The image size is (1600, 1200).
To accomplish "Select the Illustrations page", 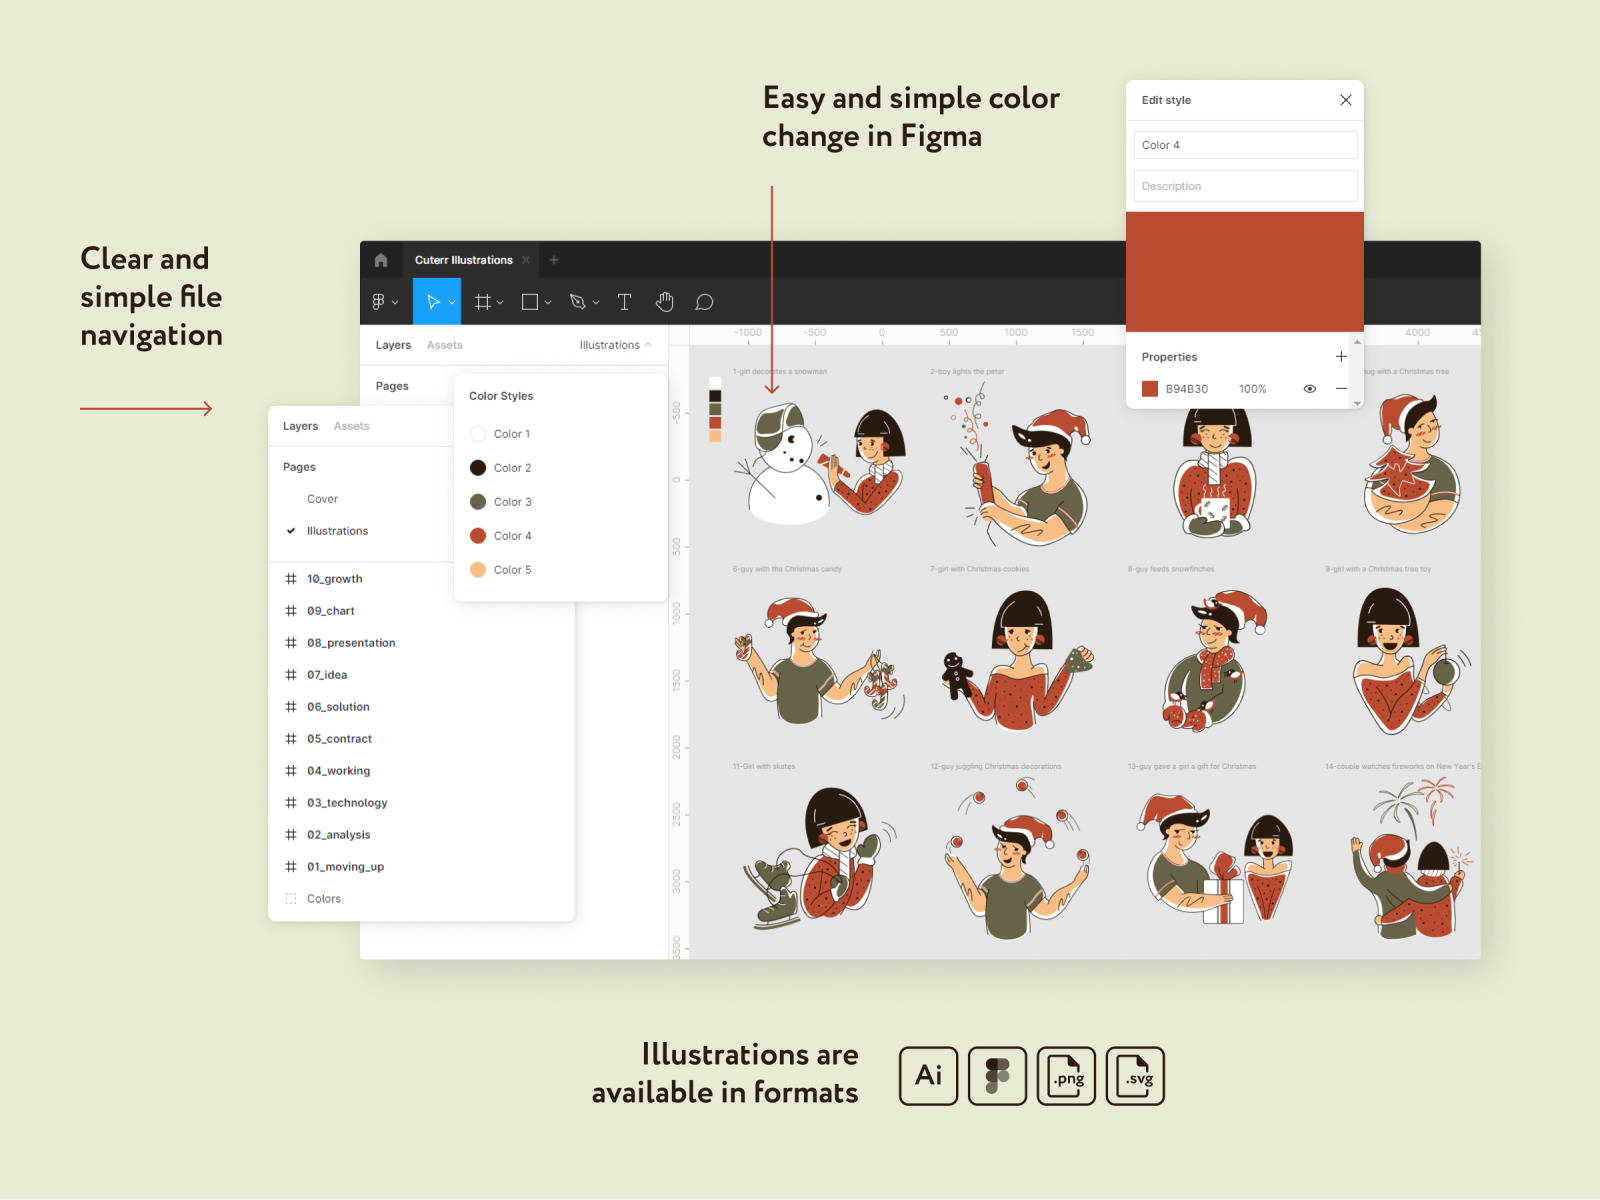I will pyautogui.click(x=337, y=531).
